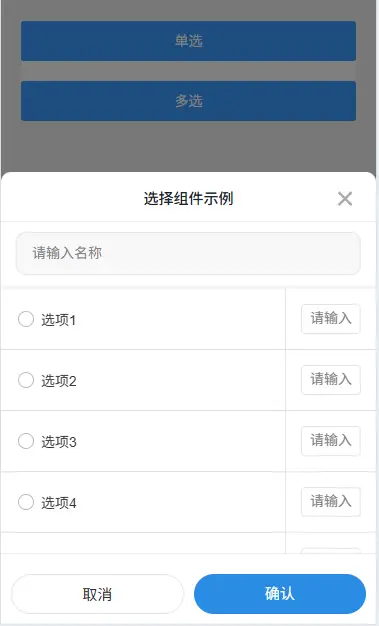Screen dimensions: 379x626
Task: Click the partially visible input below the 选项4 row
Action: tap(331, 551)
